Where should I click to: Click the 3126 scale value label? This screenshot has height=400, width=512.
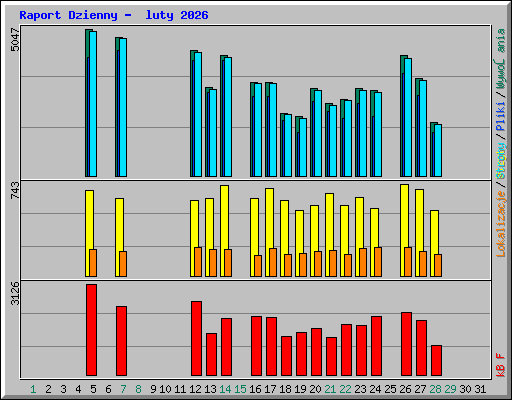pos(15,293)
